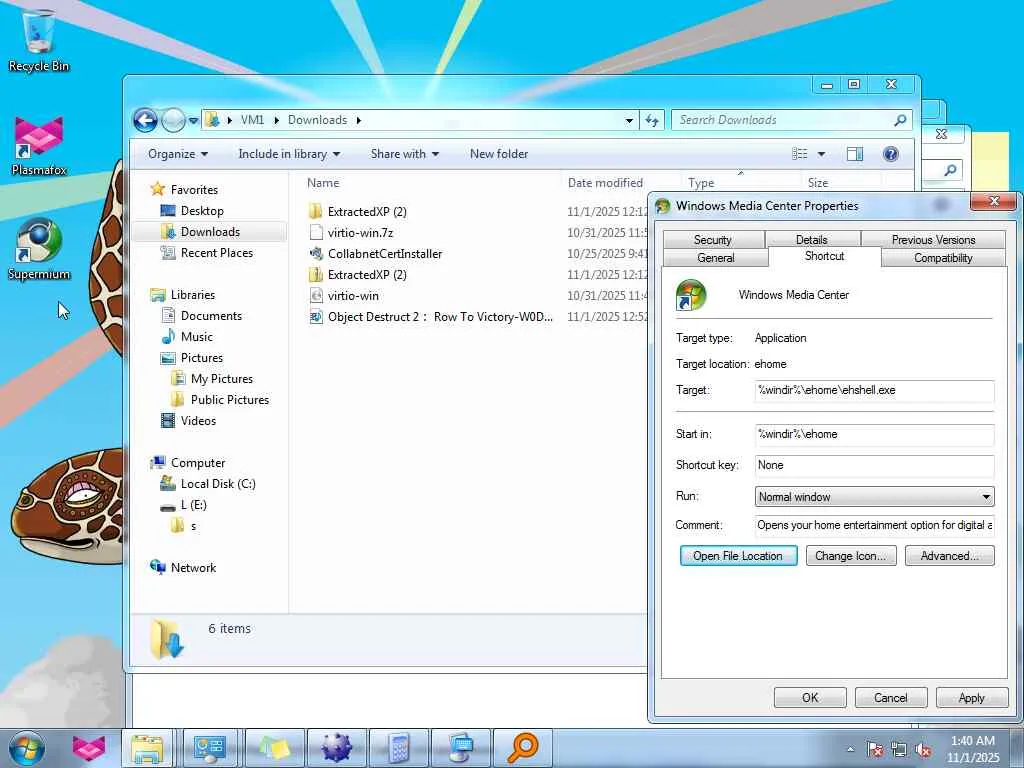Launch the Supermium desktop shortcut
The height and width of the screenshot is (768, 1024).
(x=39, y=249)
